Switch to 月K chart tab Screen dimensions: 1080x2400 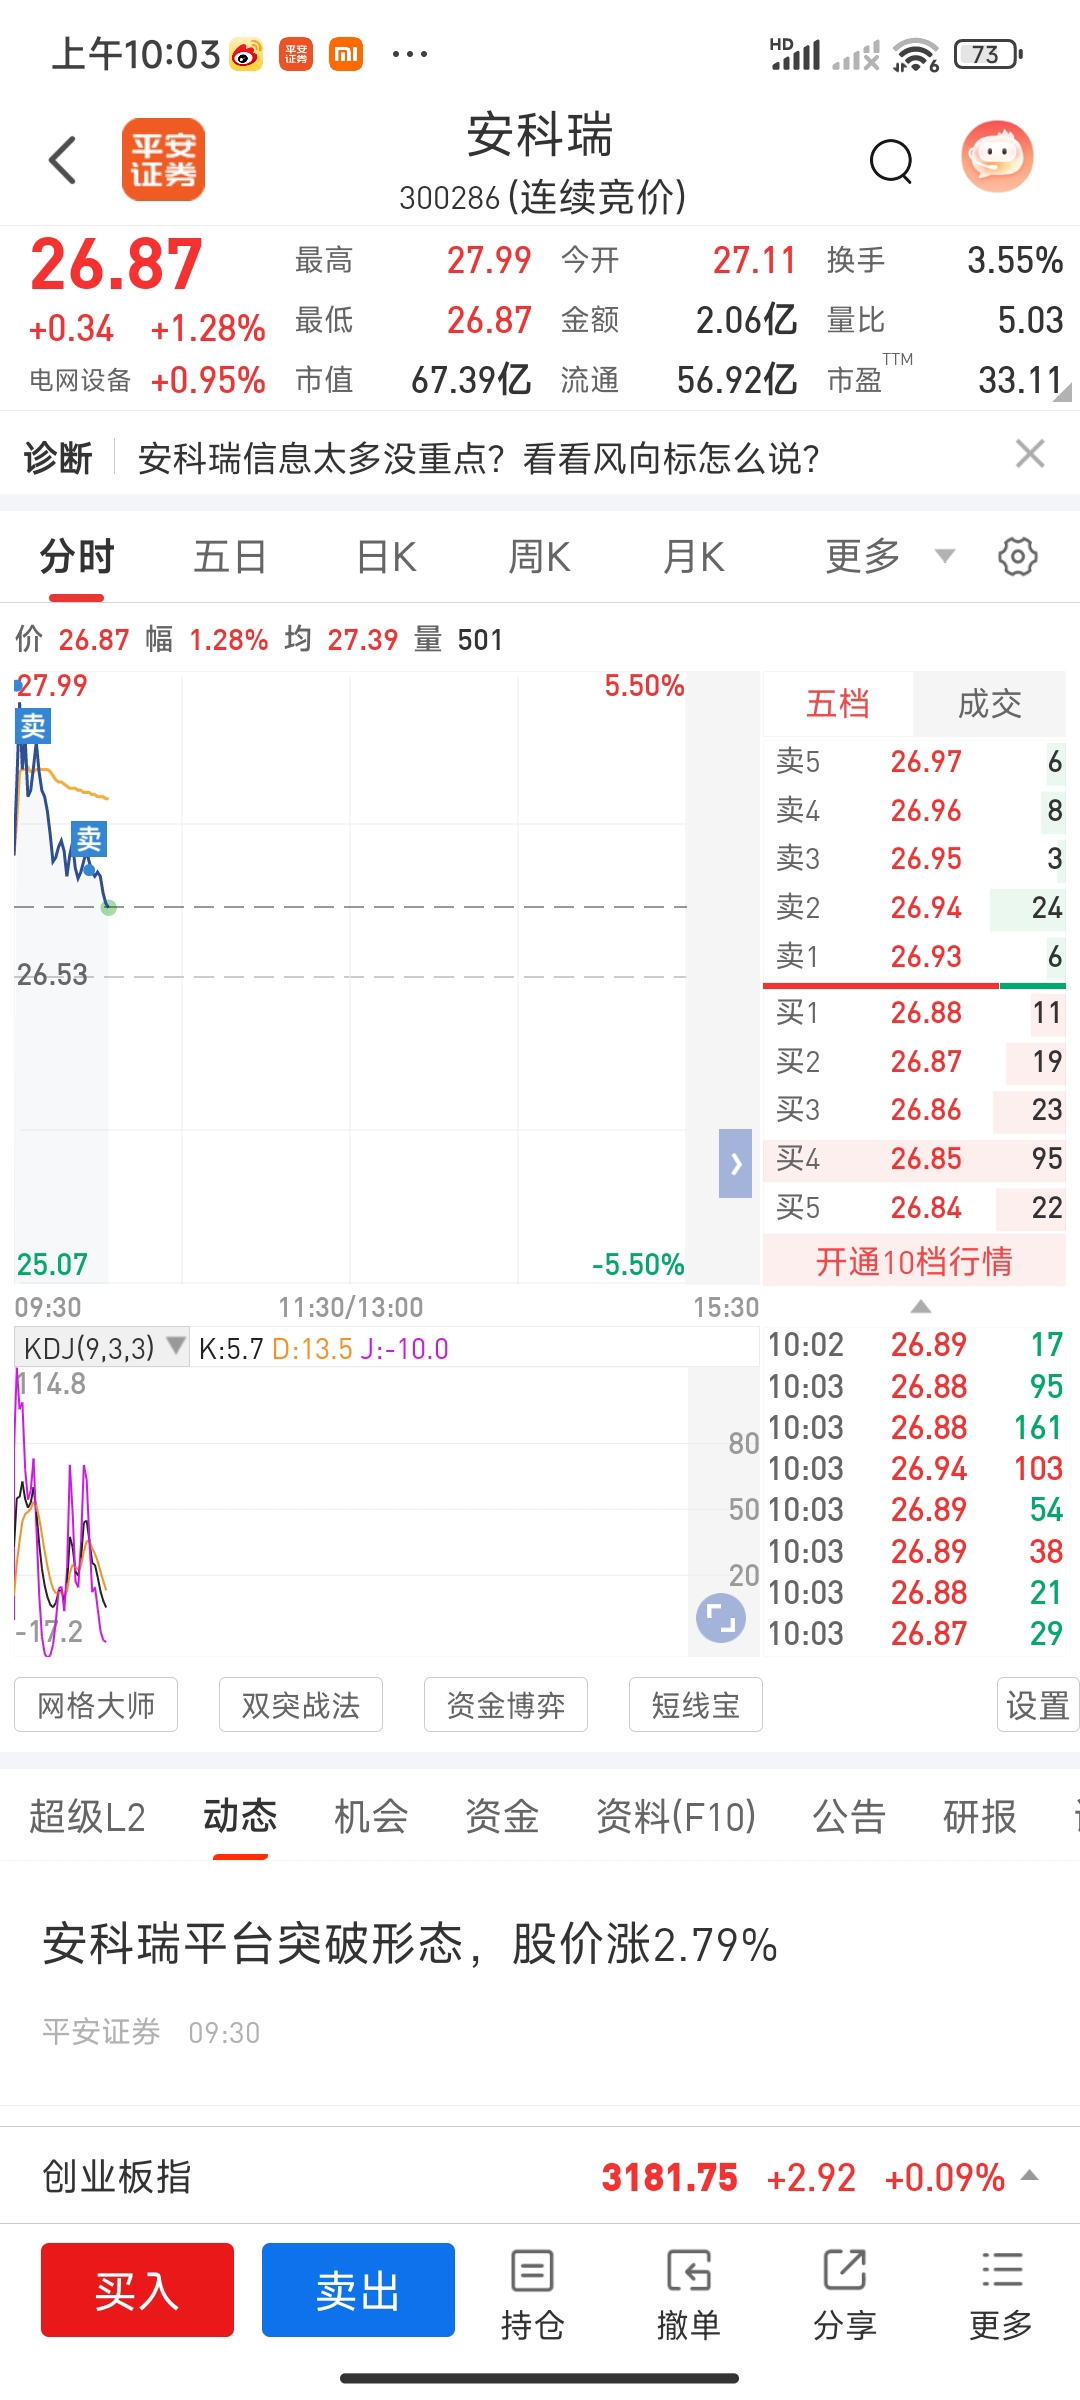[694, 557]
